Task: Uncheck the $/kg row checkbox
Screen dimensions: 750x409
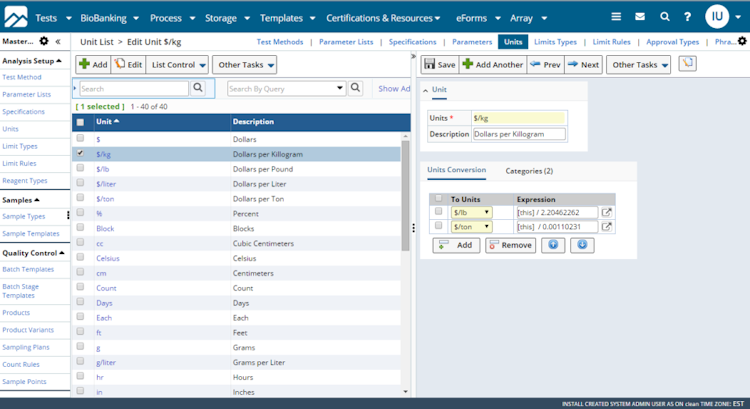Action: [80, 153]
